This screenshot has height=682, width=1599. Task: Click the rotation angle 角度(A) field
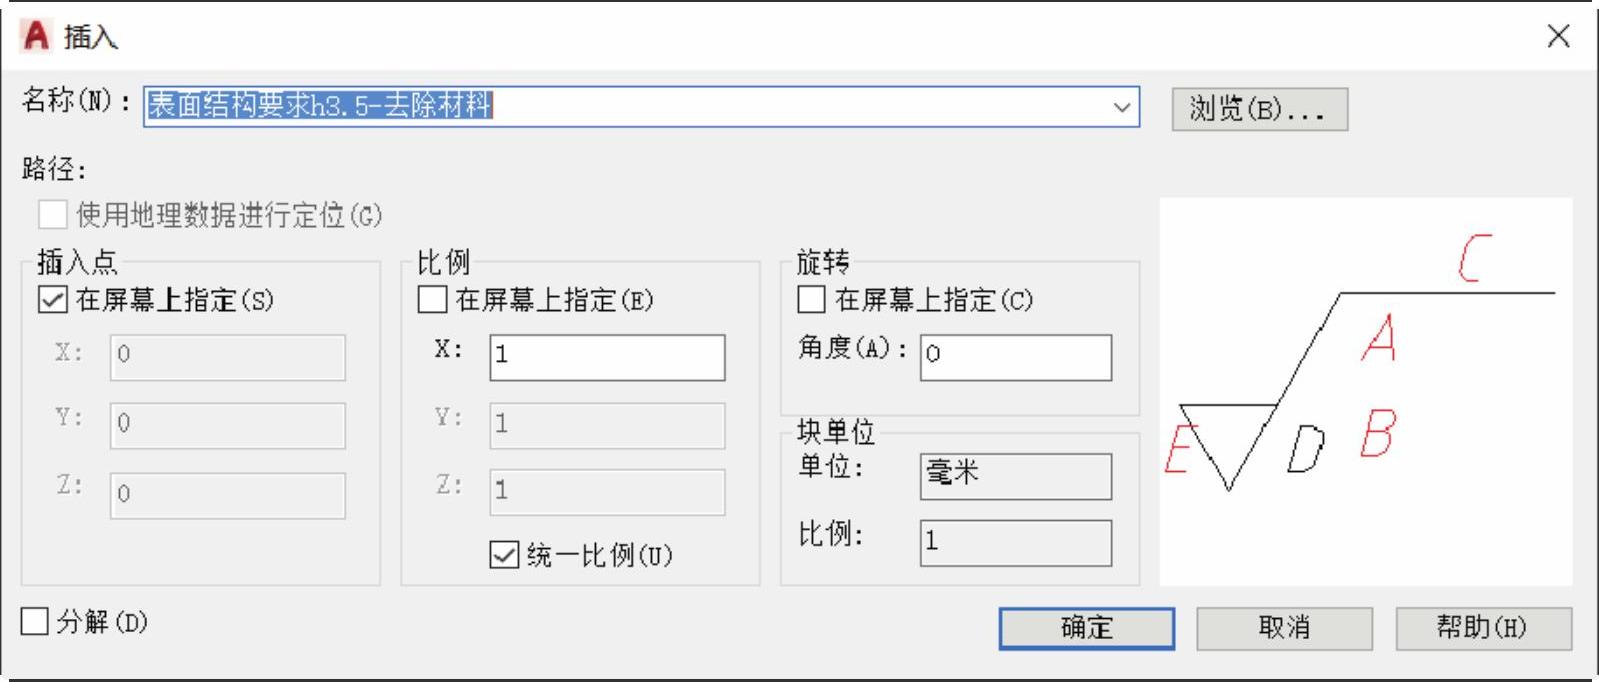1014,357
